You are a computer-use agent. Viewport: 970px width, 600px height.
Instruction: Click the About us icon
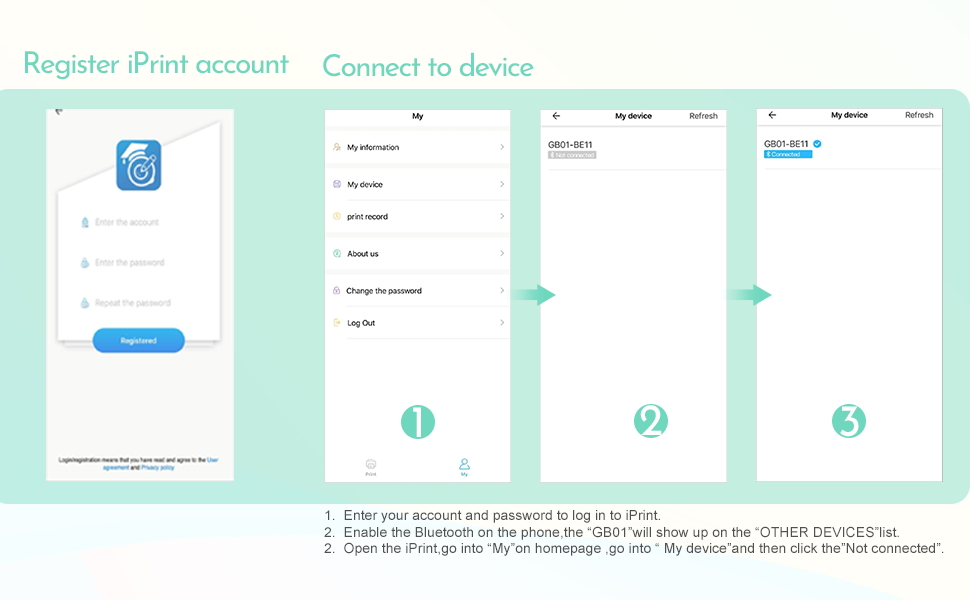click(337, 254)
